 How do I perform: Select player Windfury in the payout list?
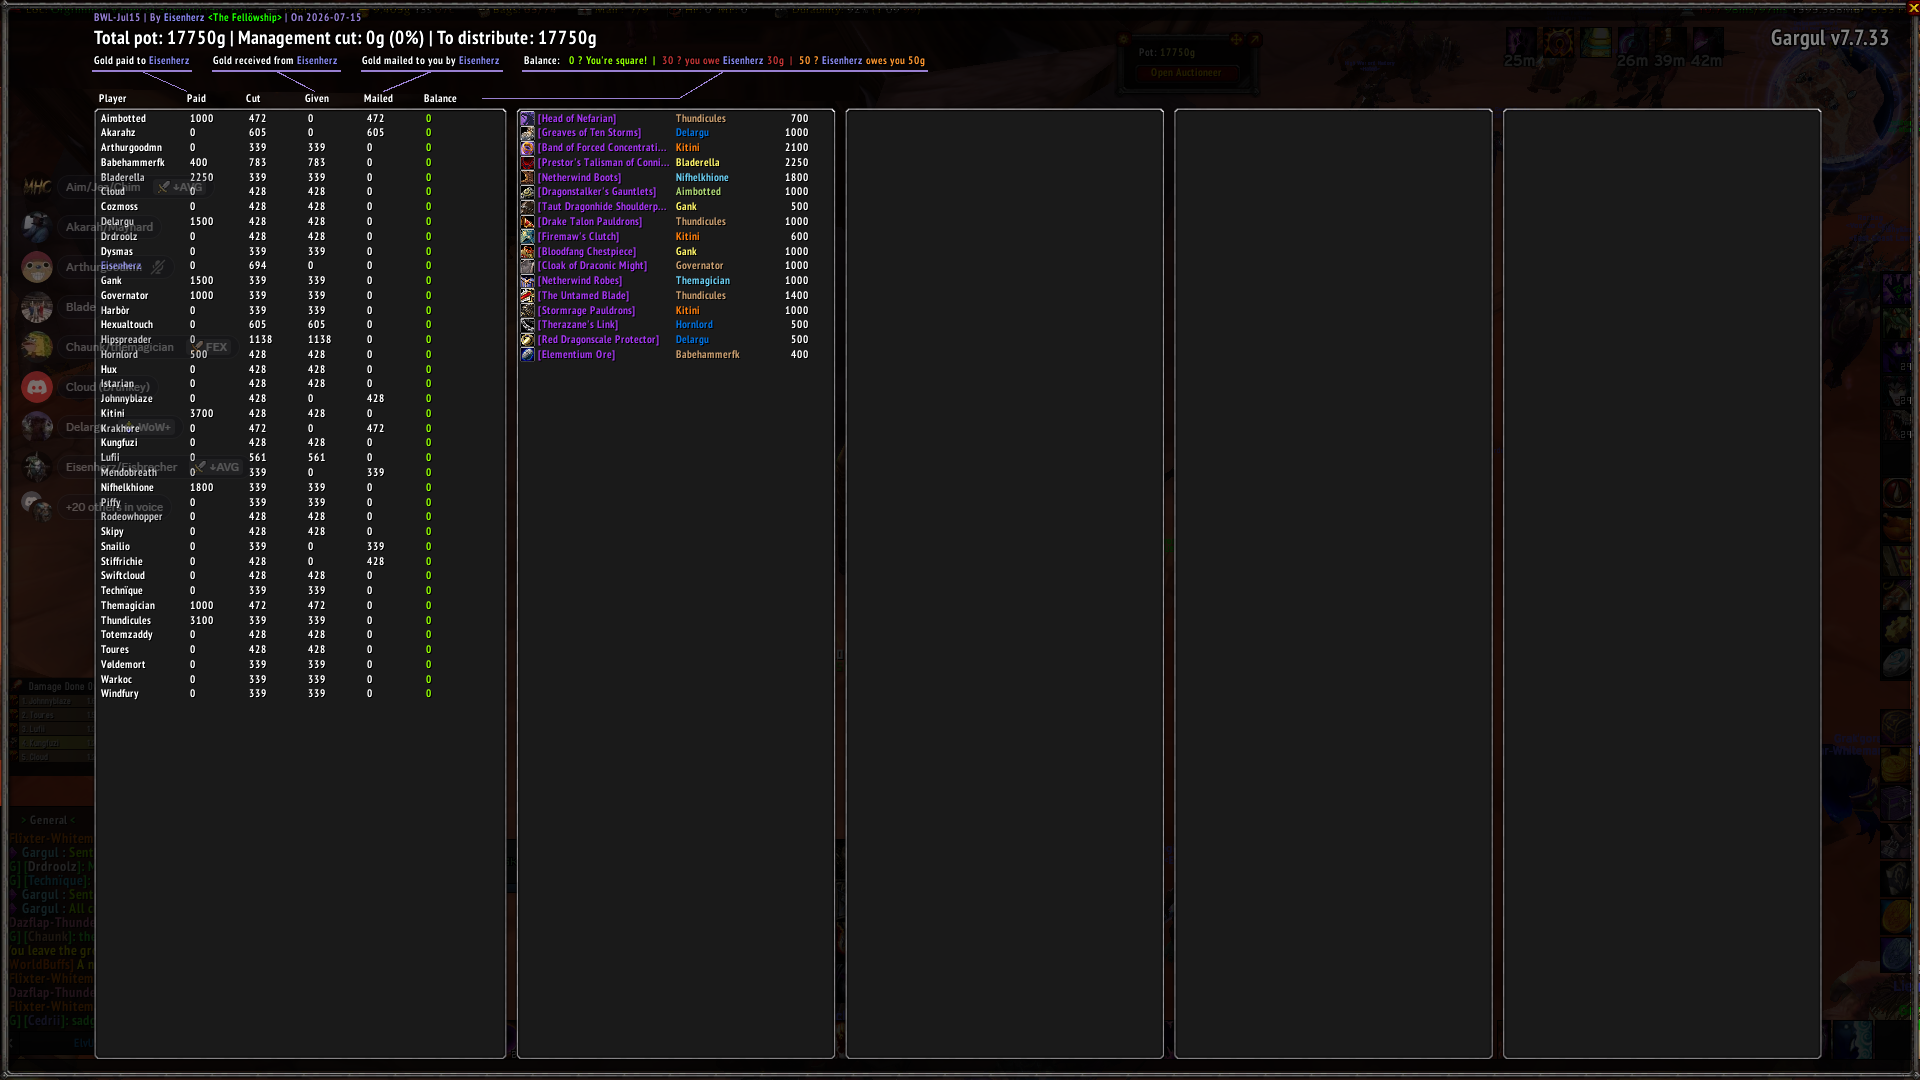[119, 694]
